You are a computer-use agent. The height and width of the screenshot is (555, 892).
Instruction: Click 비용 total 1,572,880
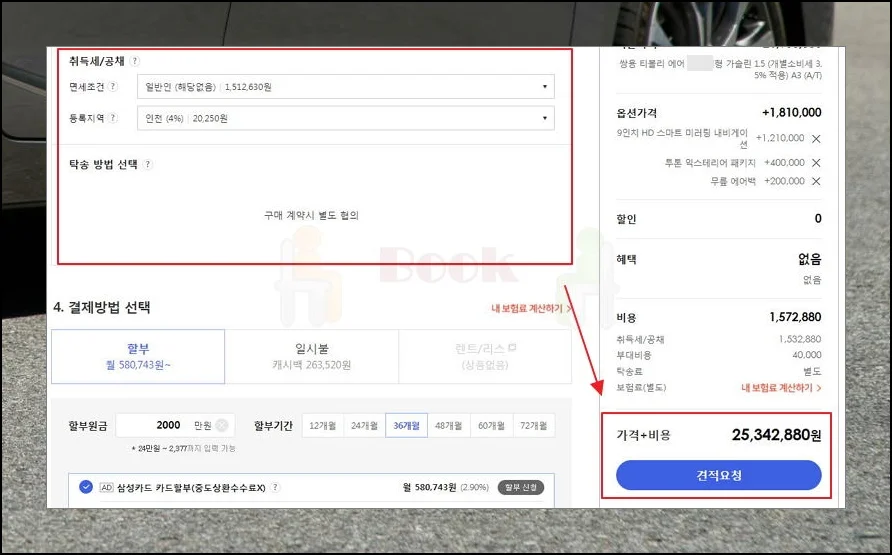[x=795, y=317]
